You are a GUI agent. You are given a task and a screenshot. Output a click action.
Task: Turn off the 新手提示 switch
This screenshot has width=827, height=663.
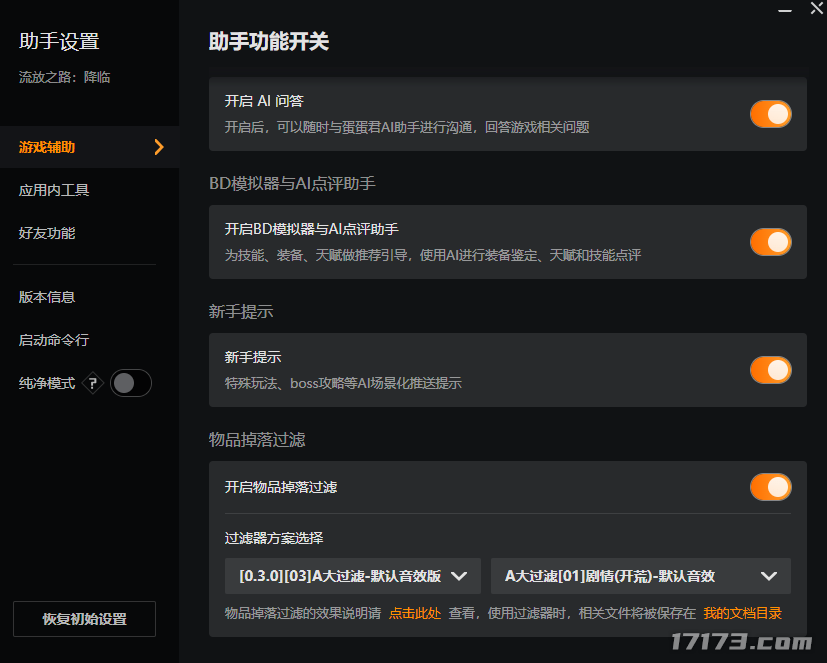point(771,370)
